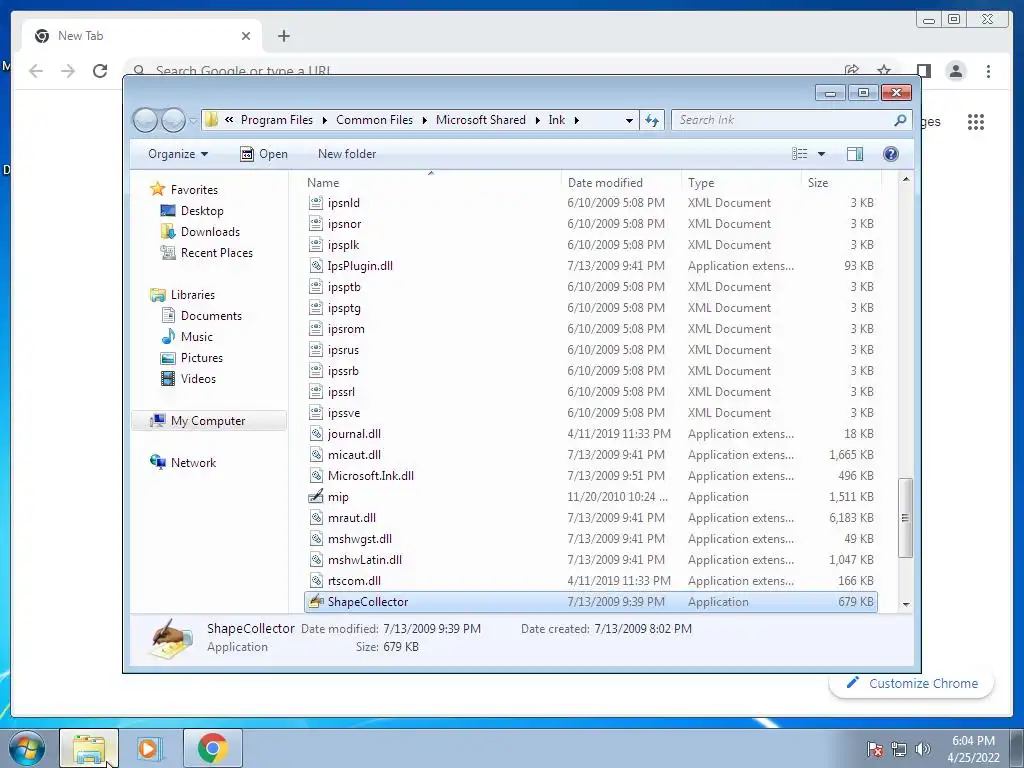This screenshot has width=1024, height=768.
Task: Switch to the New Tab tab
Action: pyautogui.click(x=142, y=36)
